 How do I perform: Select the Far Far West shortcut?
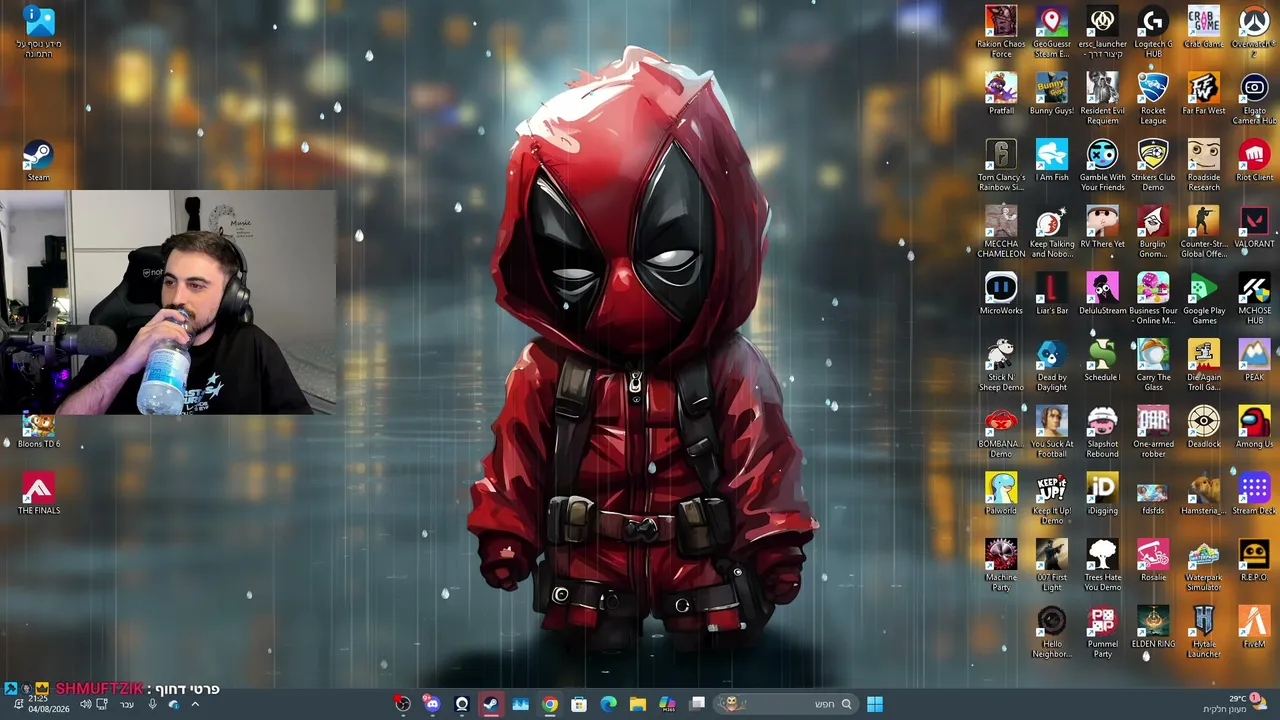point(1204,94)
